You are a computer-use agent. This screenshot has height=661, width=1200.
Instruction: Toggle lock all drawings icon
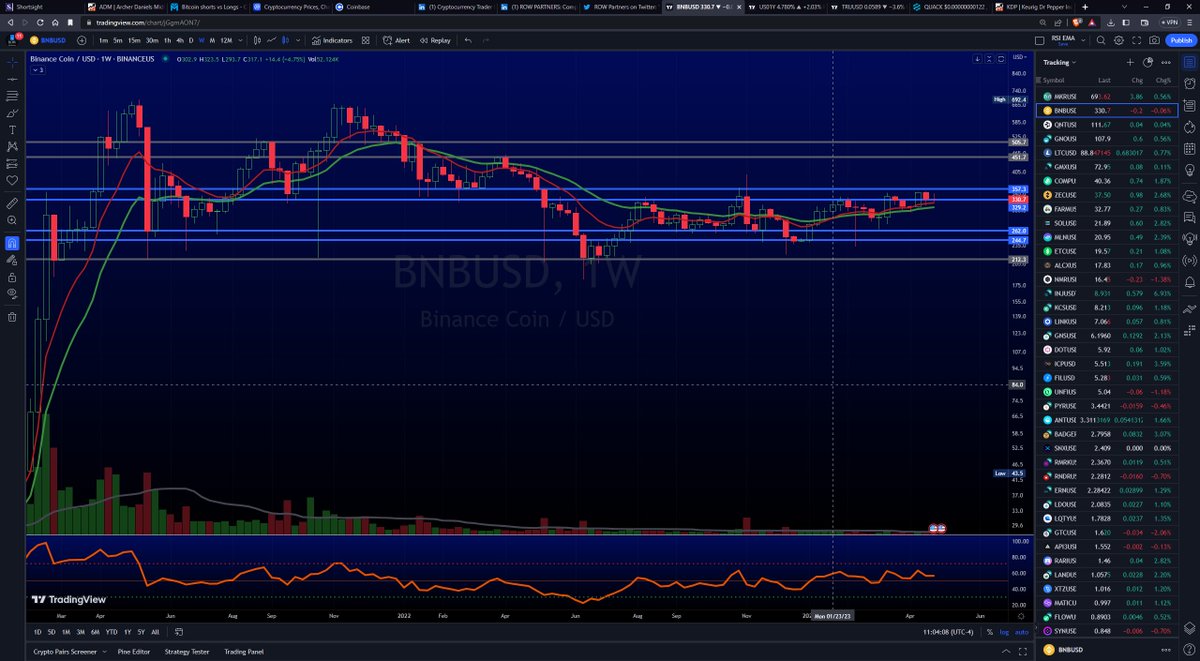click(x=11, y=275)
